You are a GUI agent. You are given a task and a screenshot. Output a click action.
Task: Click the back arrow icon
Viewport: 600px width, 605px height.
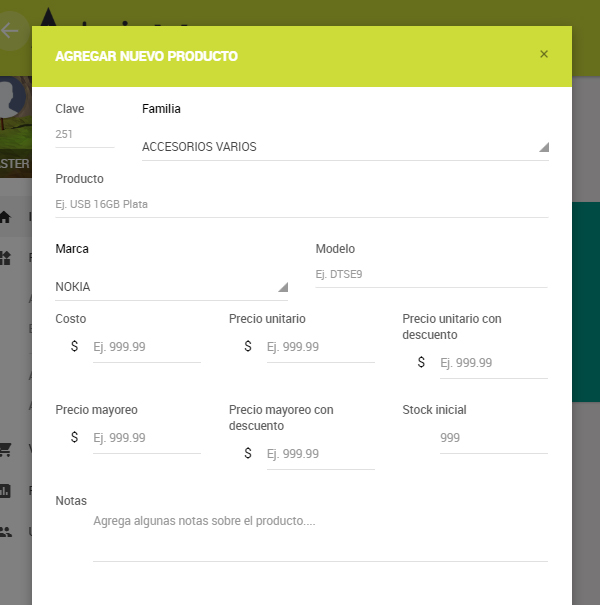[11, 30]
